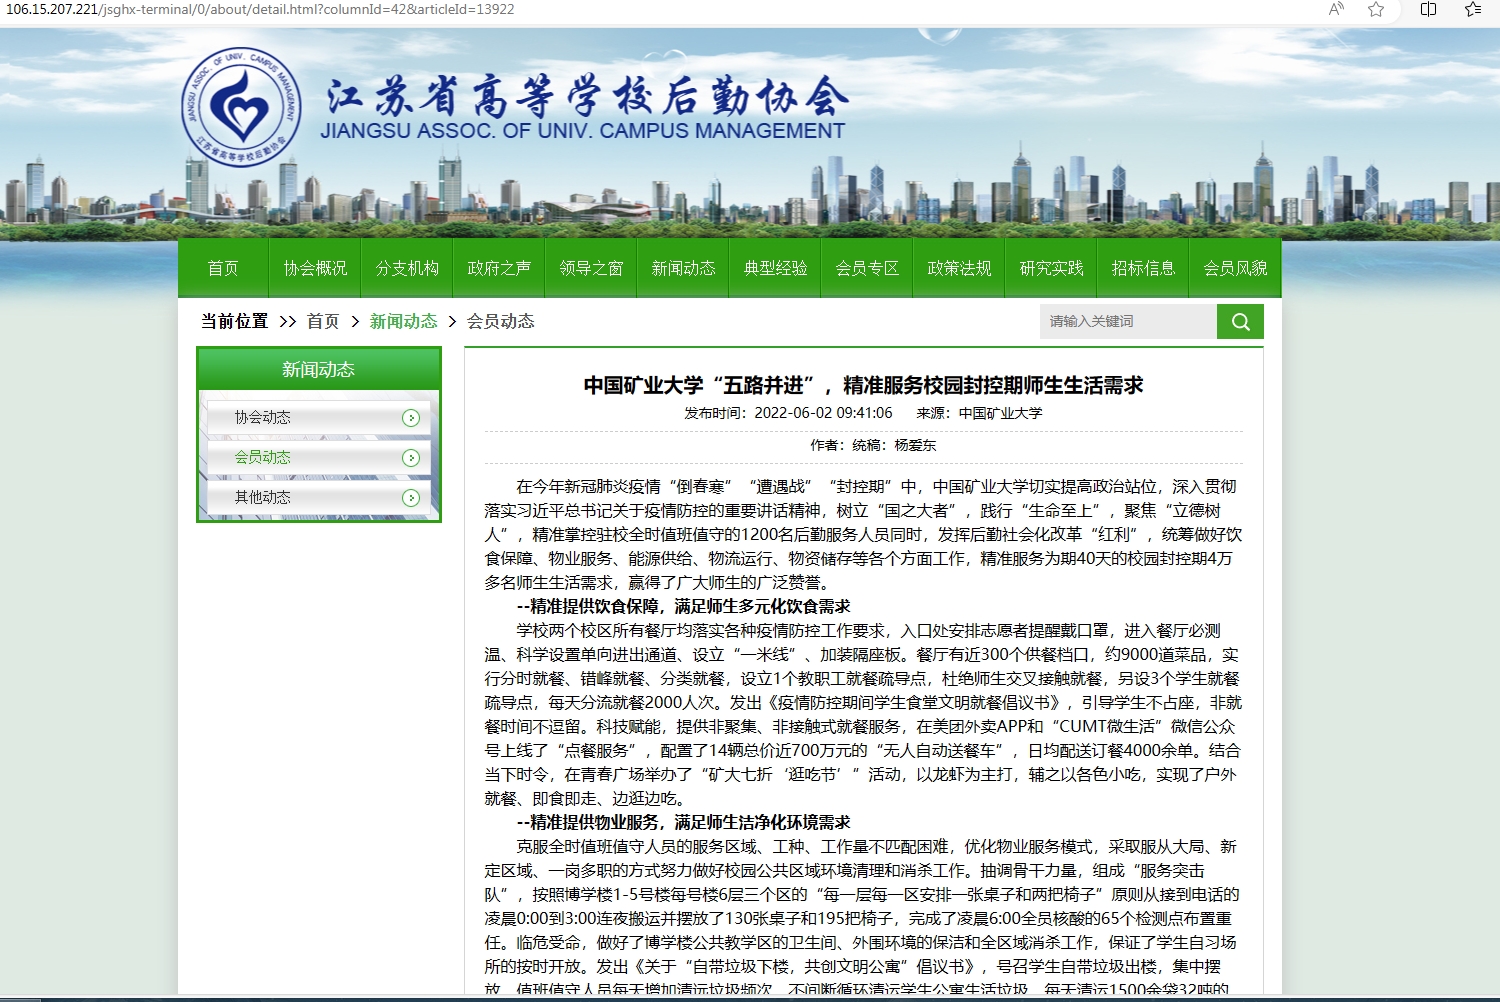
Task: Click the 江苏省高等学校后勤协会 calligraphy title
Action: [x=588, y=96]
